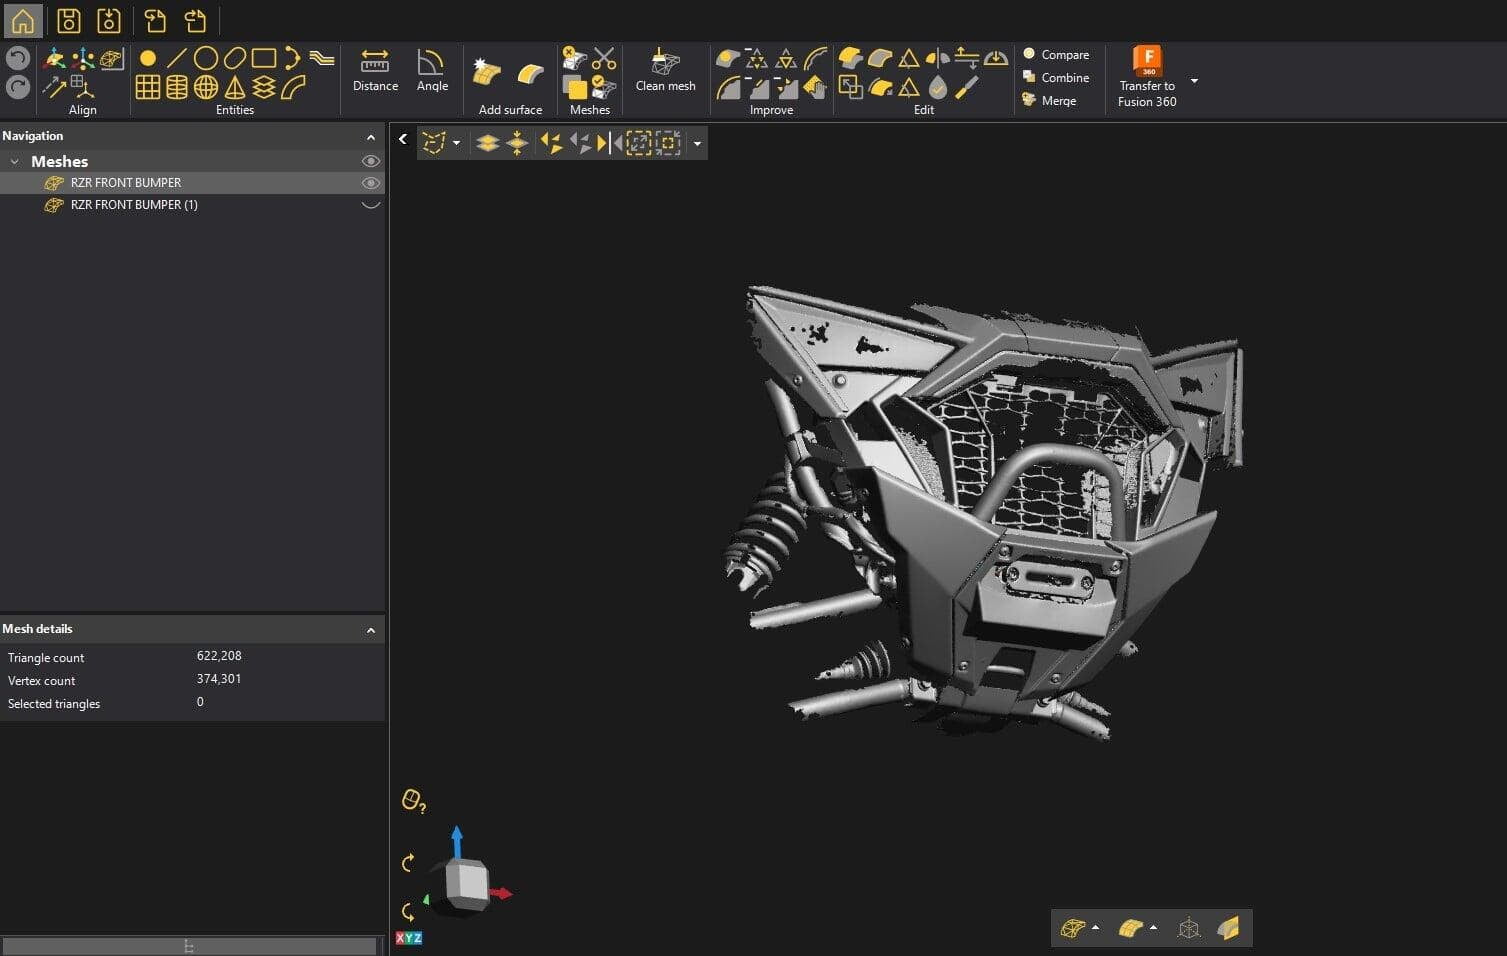
Task: Click the Undo arrow icon
Action: tap(17, 58)
